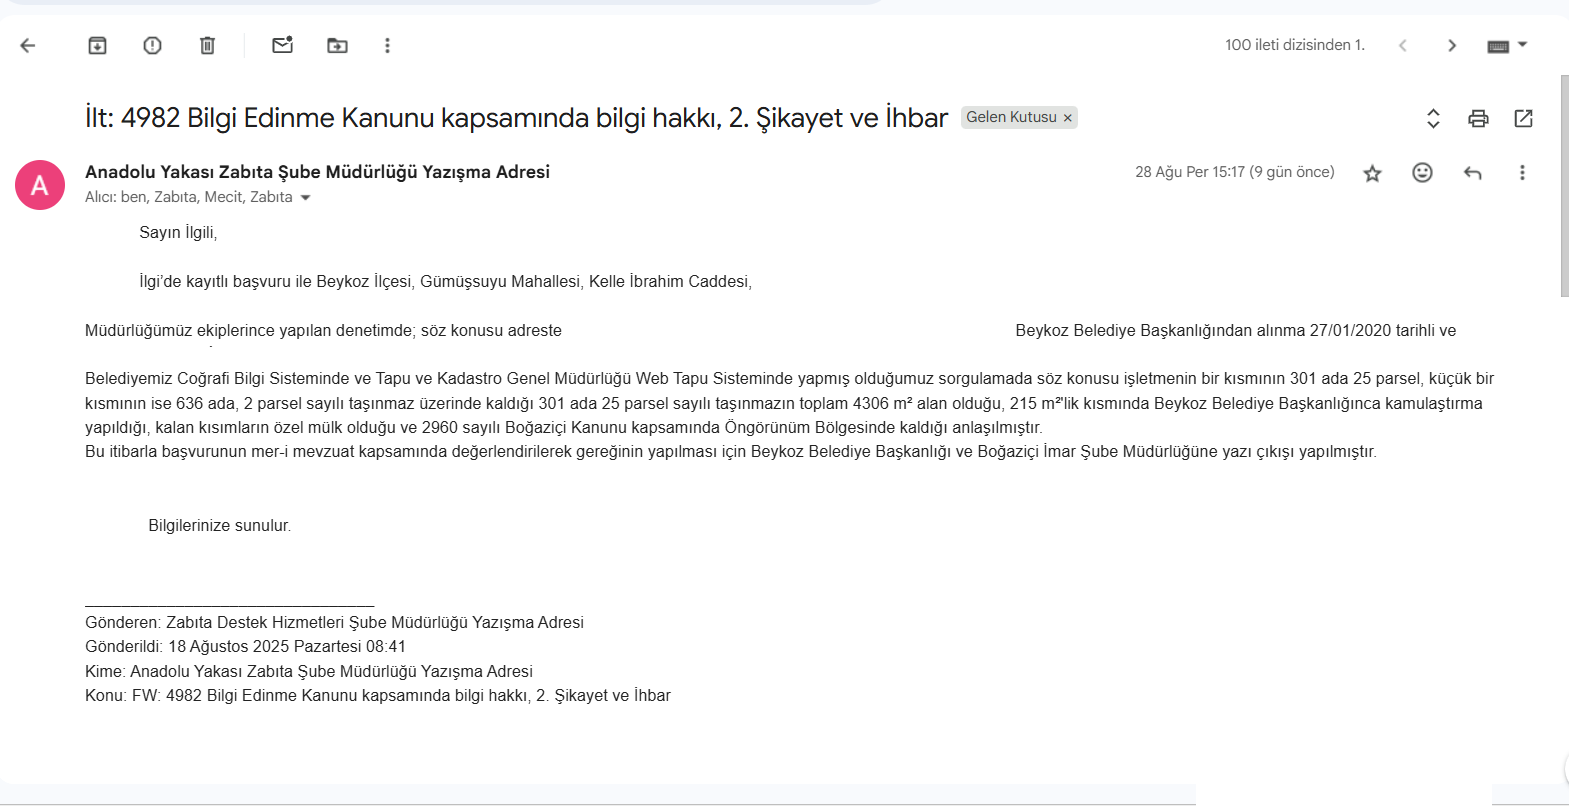The image size is (1569, 806).
Task: Open the Move to folder icon
Action: point(337,45)
